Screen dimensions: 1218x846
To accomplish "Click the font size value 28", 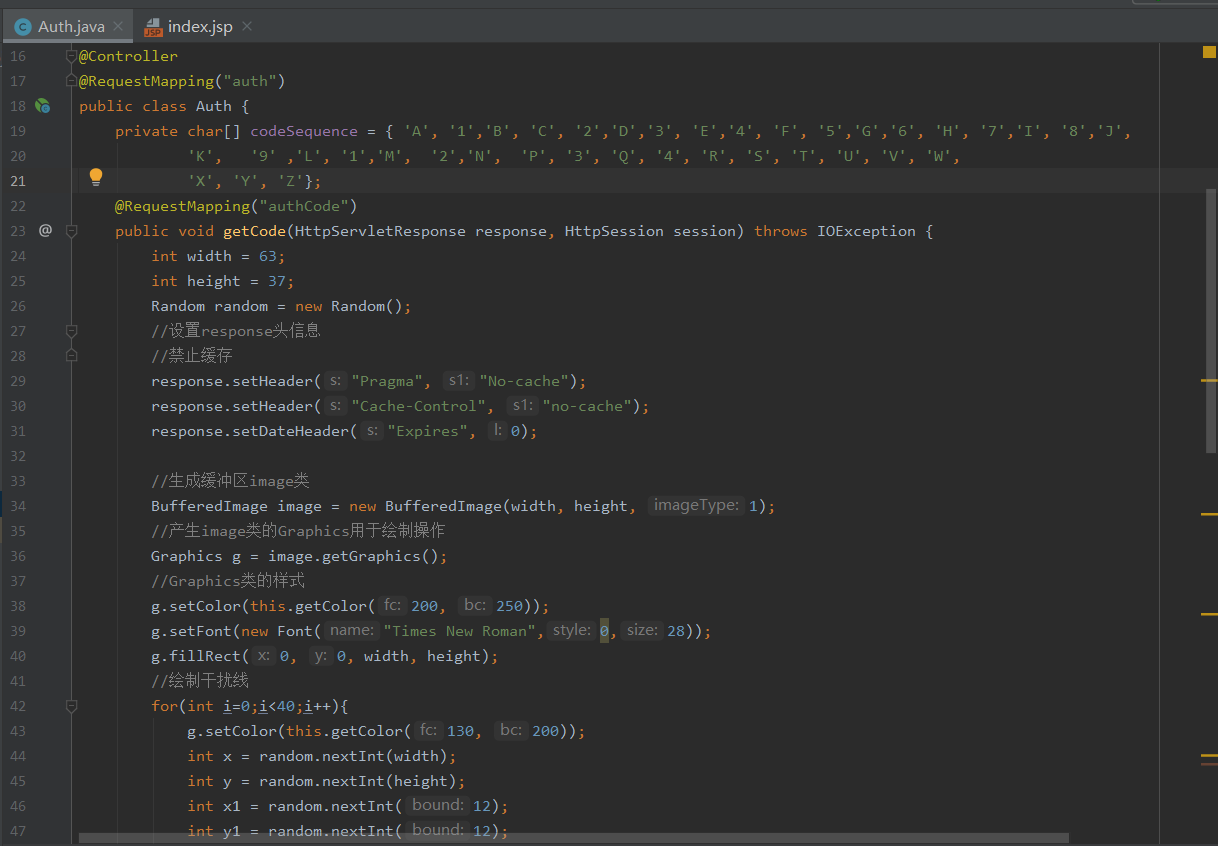I will pyautogui.click(x=676, y=631).
